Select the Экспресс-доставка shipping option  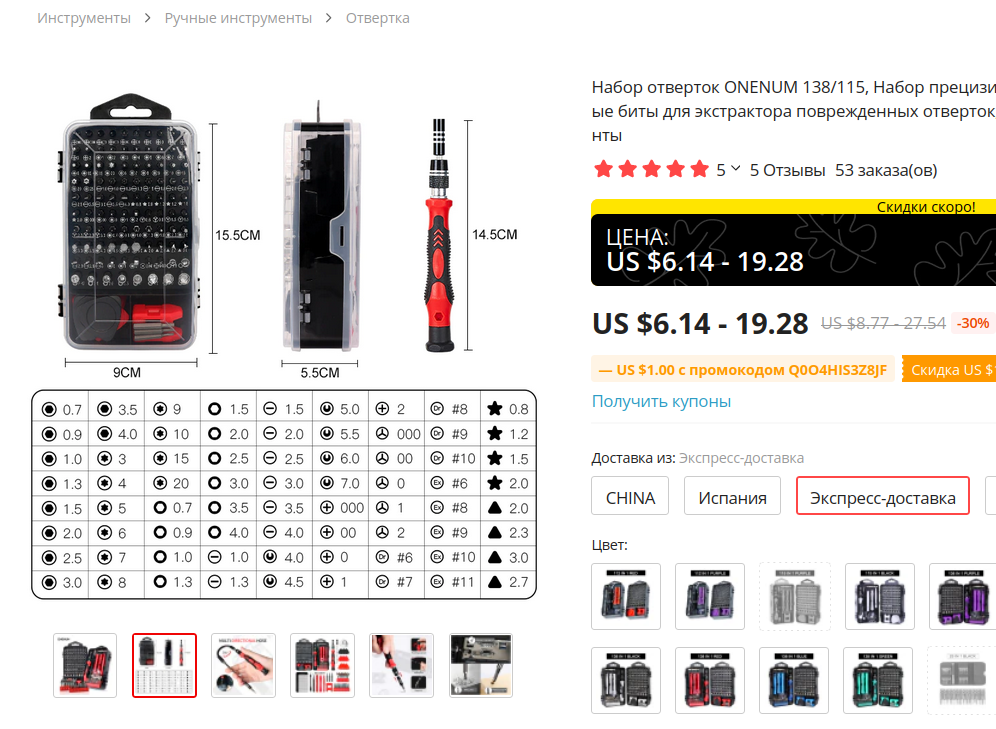click(882, 497)
